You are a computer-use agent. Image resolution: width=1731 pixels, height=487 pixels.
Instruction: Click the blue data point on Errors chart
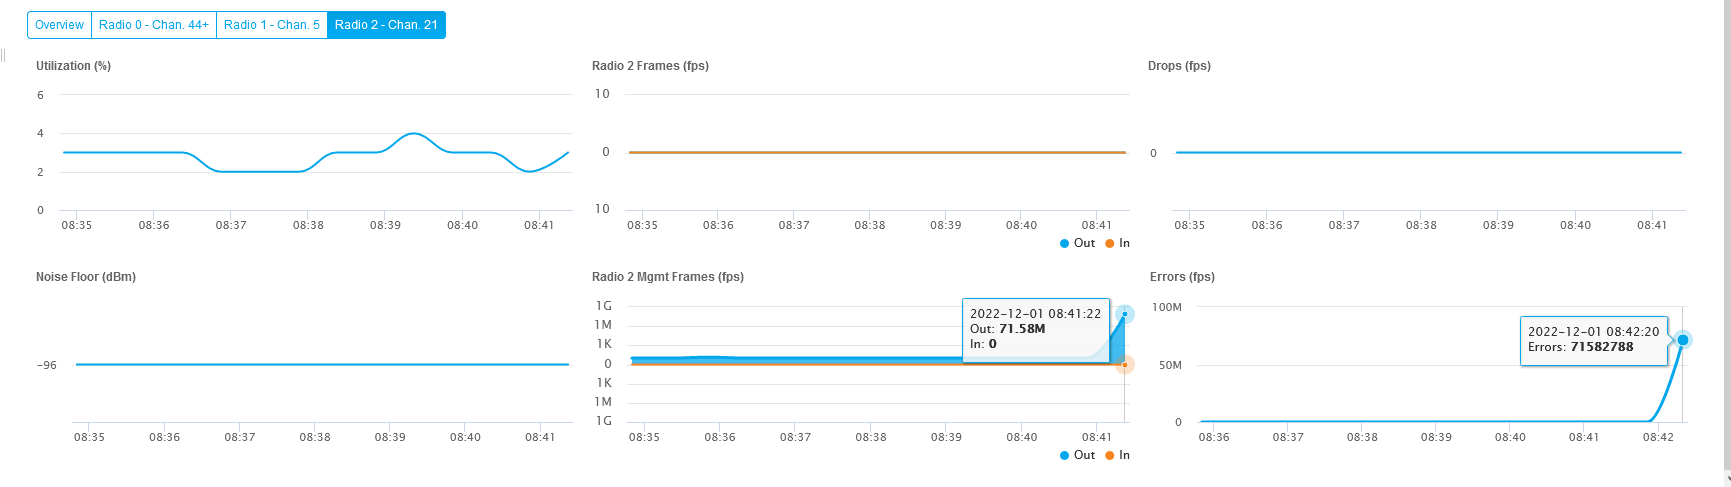[x=1682, y=340]
